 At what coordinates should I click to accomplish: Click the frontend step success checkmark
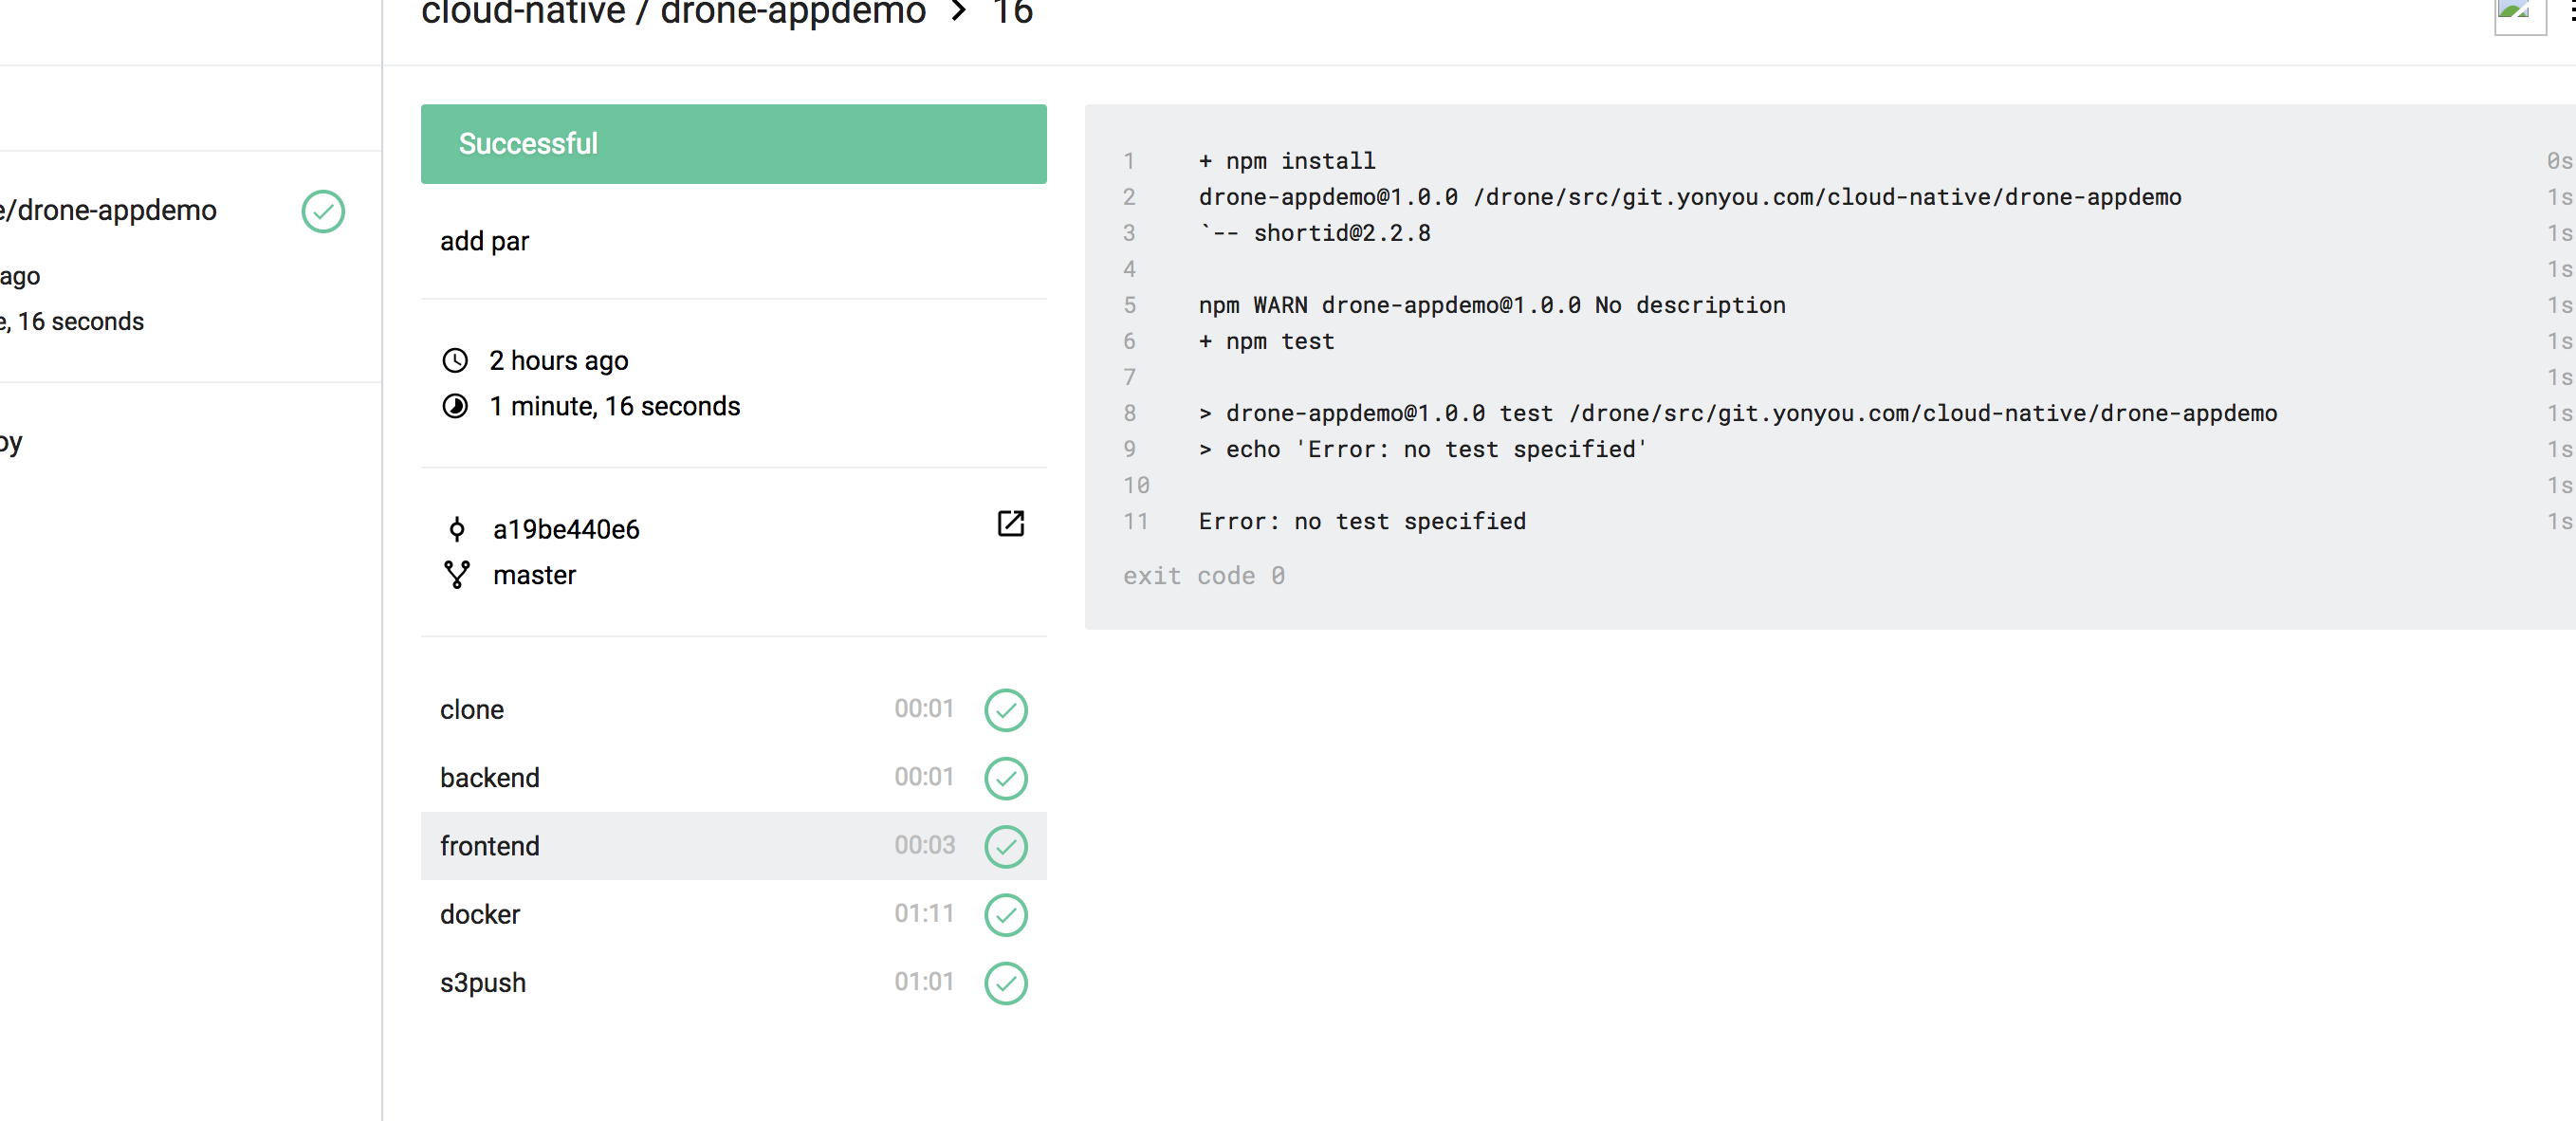point(1005,846)
